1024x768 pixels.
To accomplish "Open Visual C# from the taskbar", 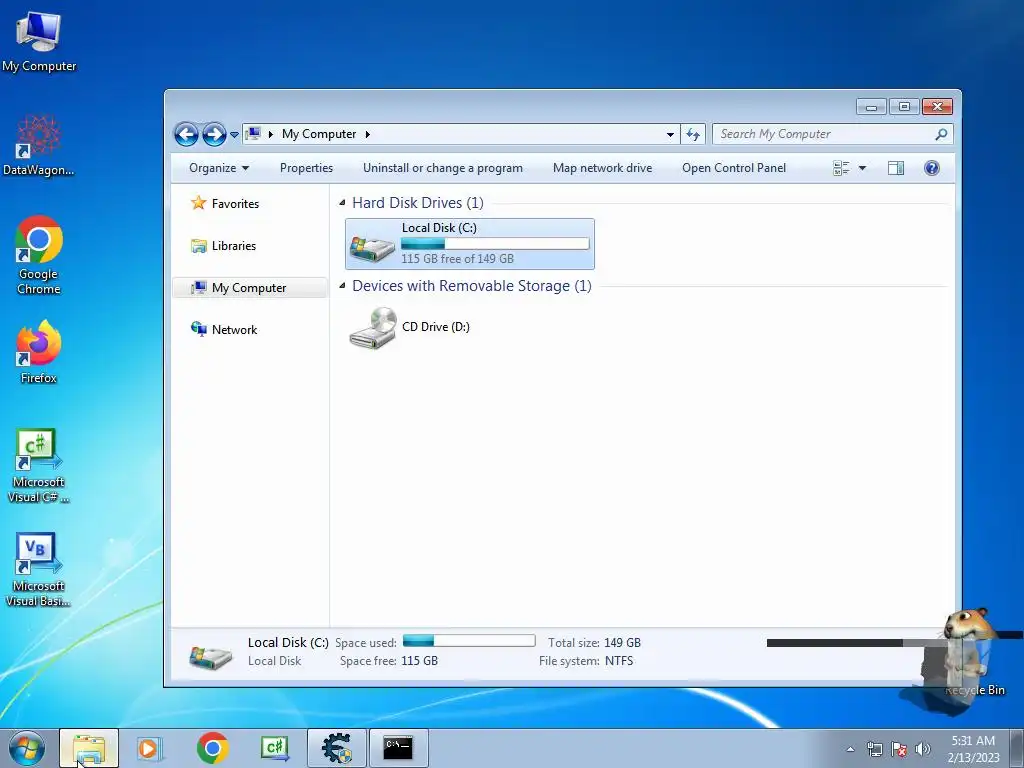I will [x=274, y=748].
